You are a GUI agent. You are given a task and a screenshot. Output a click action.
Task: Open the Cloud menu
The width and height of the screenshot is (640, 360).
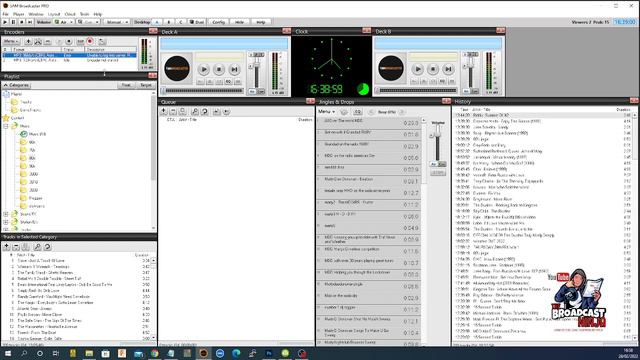coord(70,14)
